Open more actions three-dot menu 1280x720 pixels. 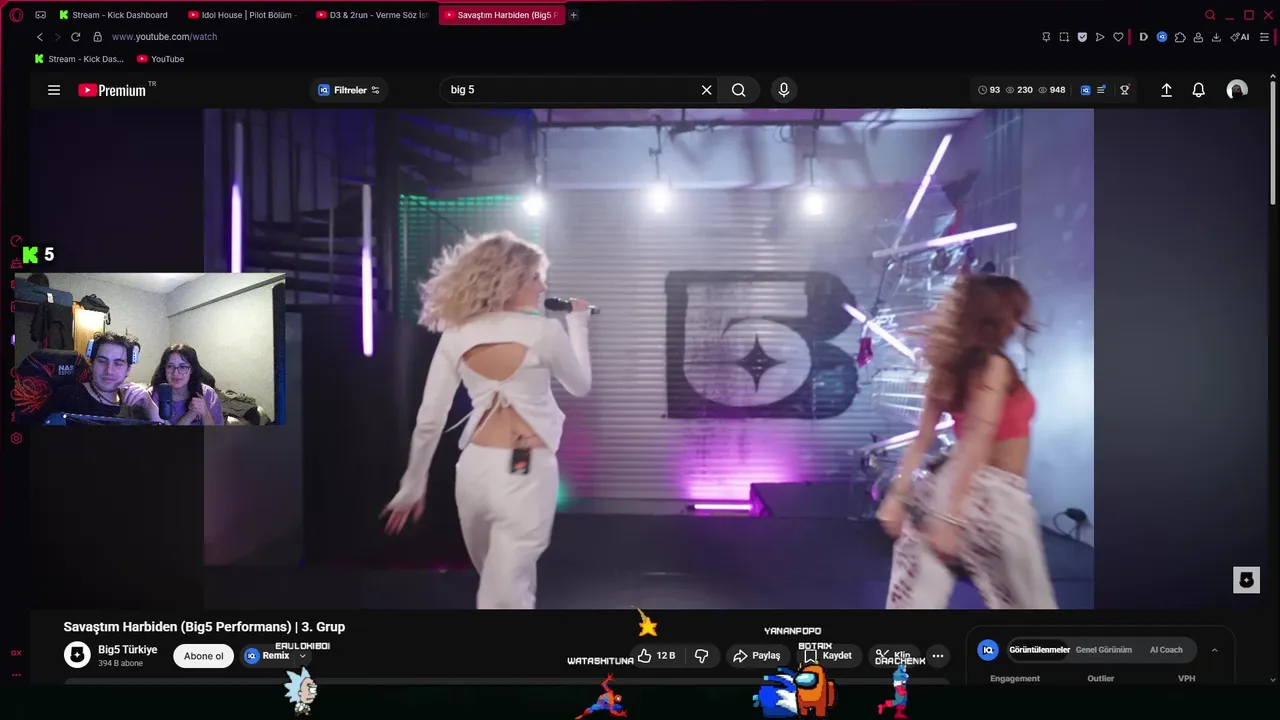[937, 656]
